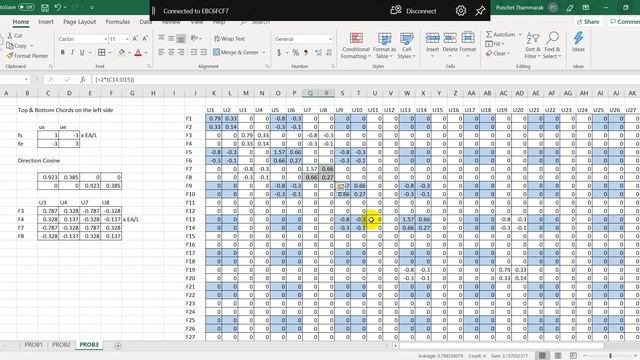The width and height of the screenshot is (640, 360).
Task: Toggle Wrap Text
Action: (229, 39)
